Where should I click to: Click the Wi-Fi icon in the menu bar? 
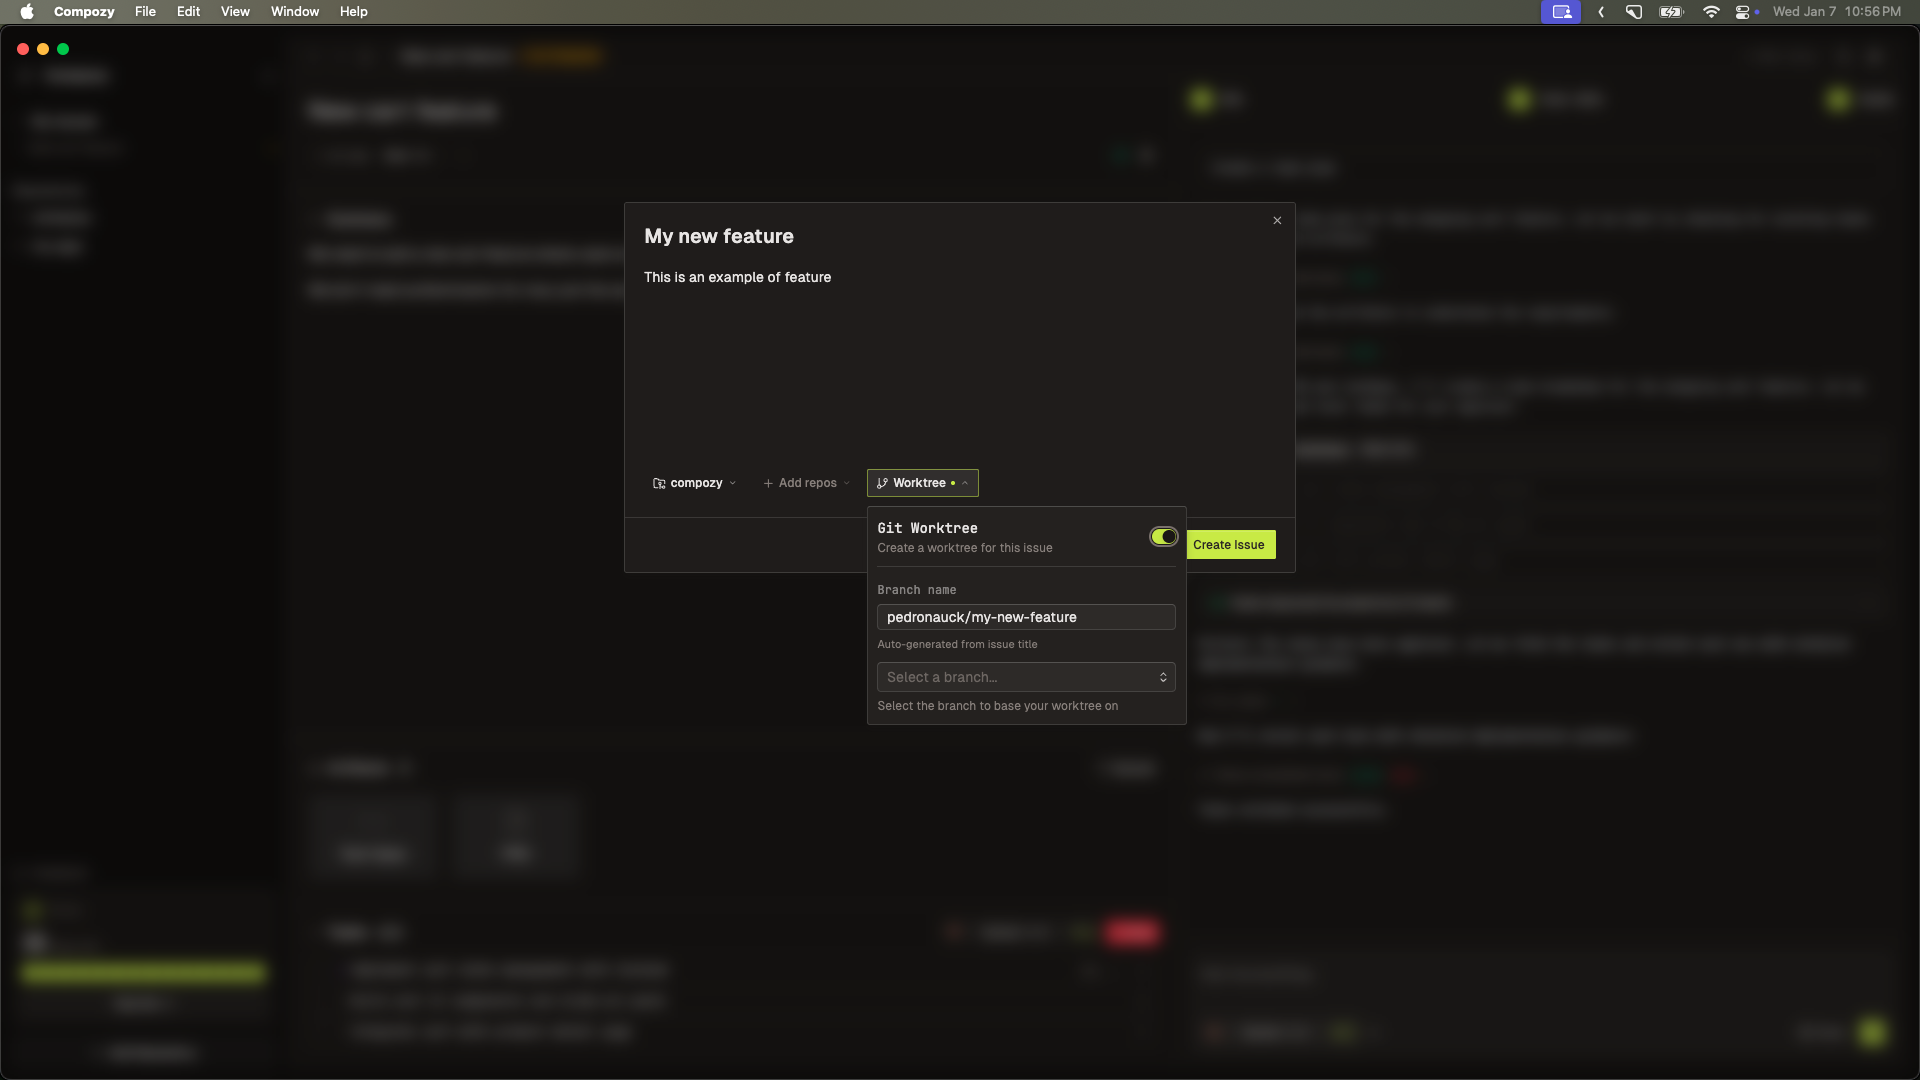pos(1710,11)
